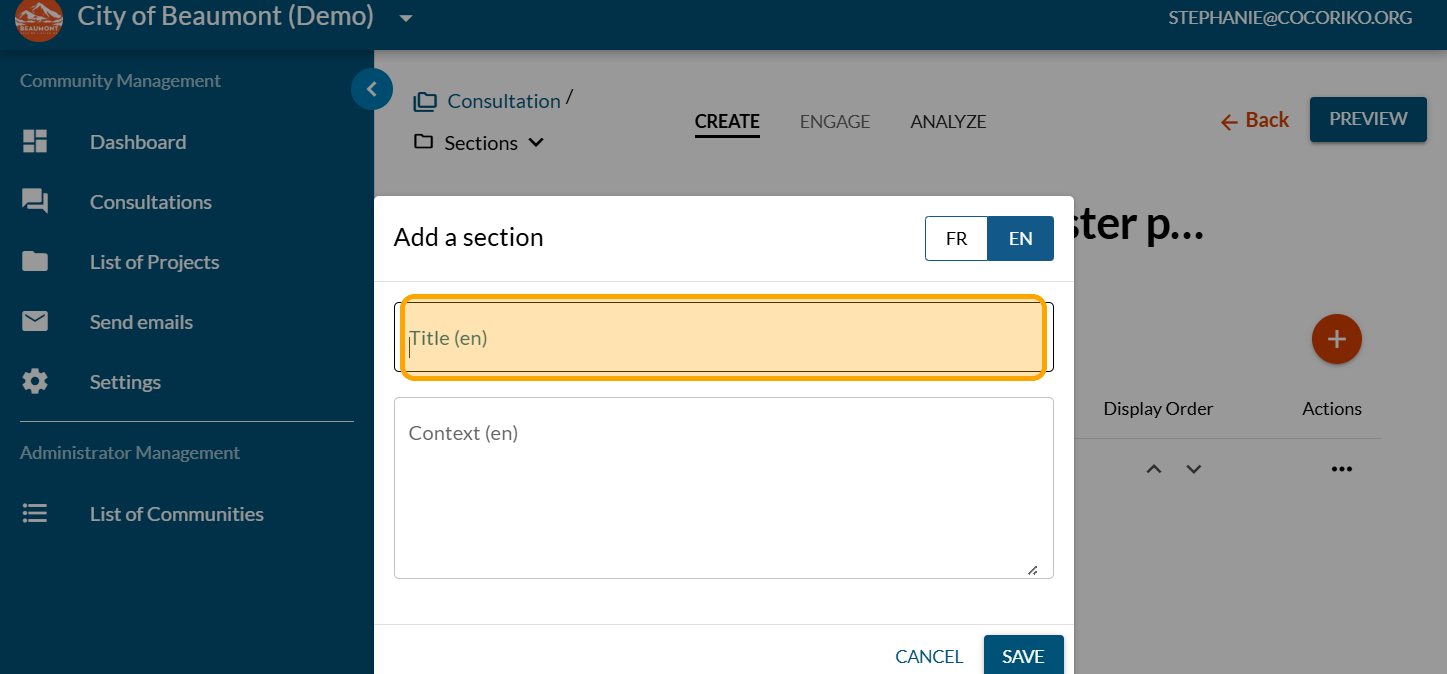Open the three-dots Actions menu

1341,469
